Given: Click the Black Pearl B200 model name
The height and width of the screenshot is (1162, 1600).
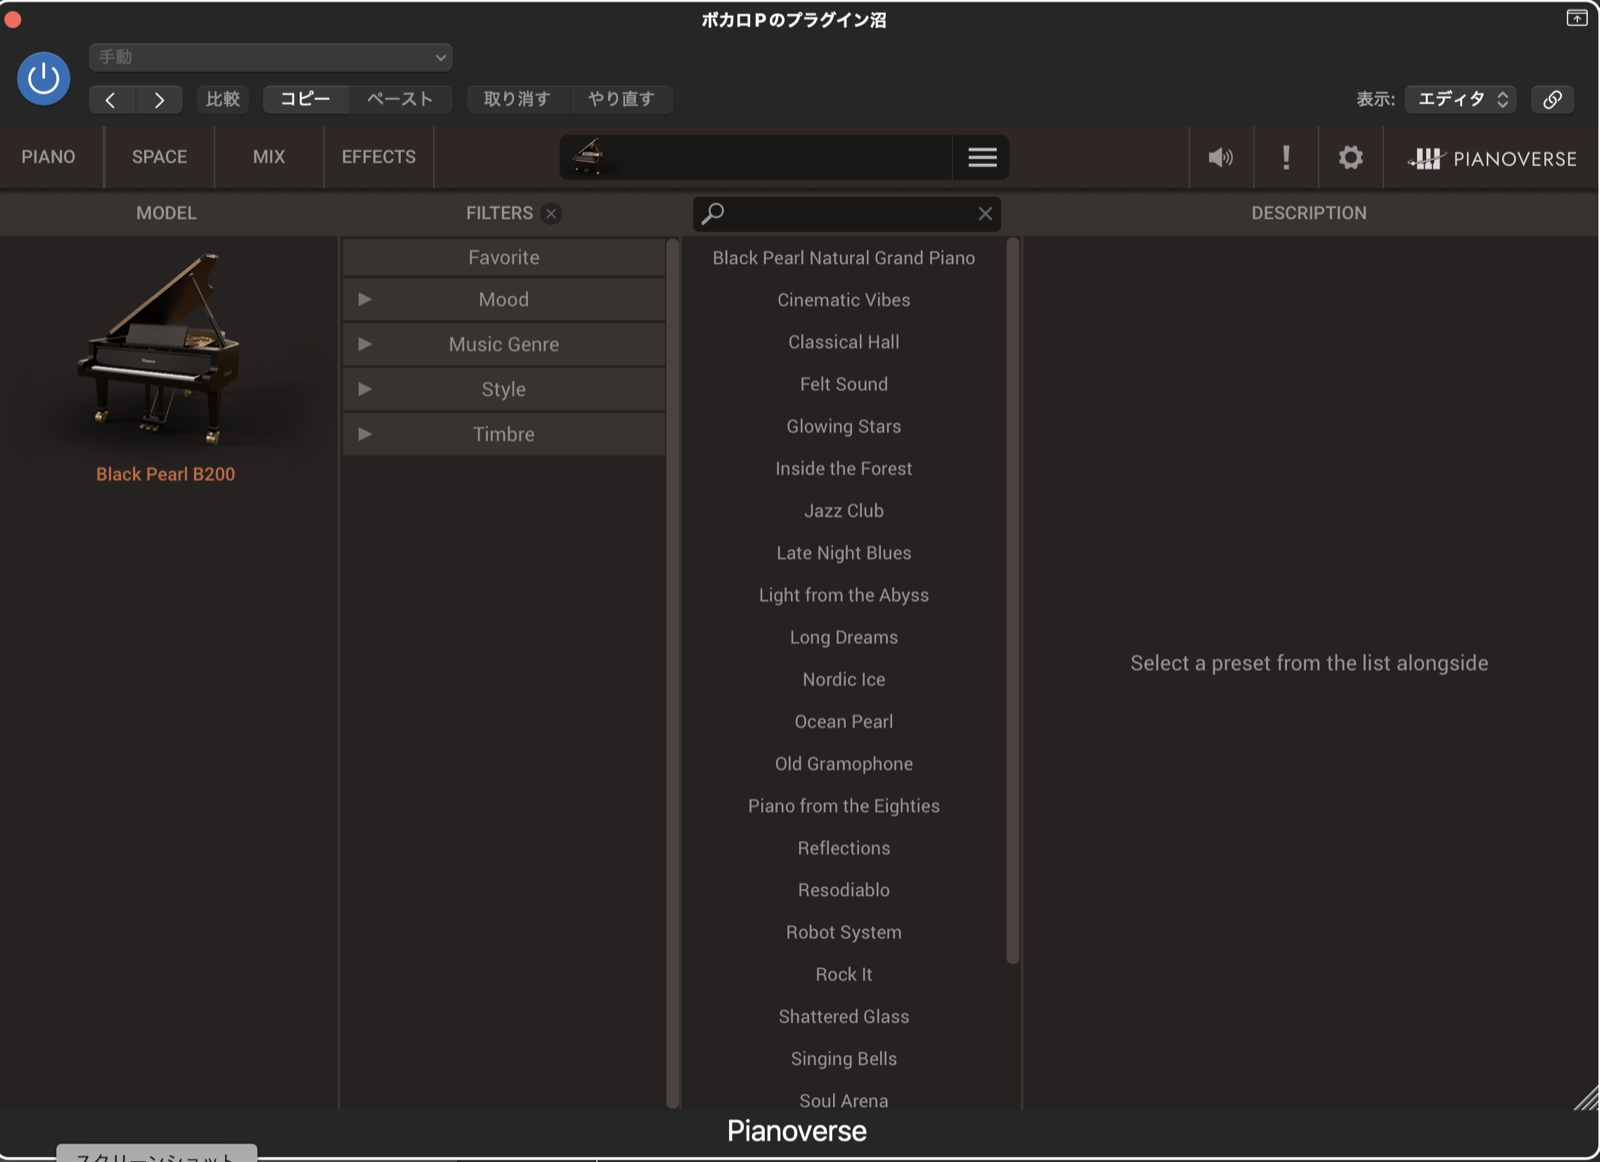Looking at the screenshot, I should (x=166, y=474).
